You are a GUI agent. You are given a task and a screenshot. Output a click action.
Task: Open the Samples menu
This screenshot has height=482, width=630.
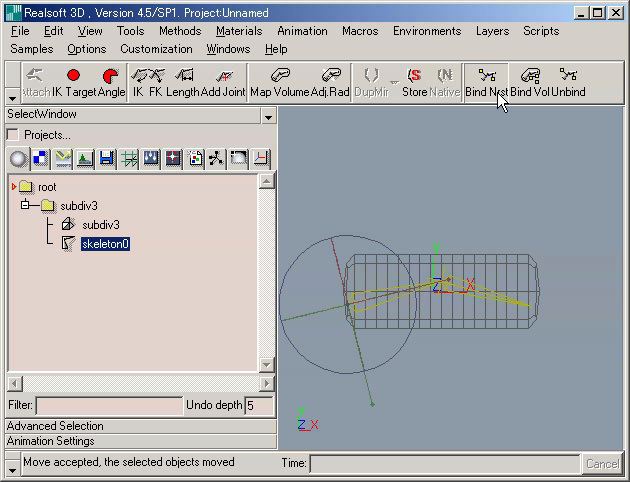[32, 49]
